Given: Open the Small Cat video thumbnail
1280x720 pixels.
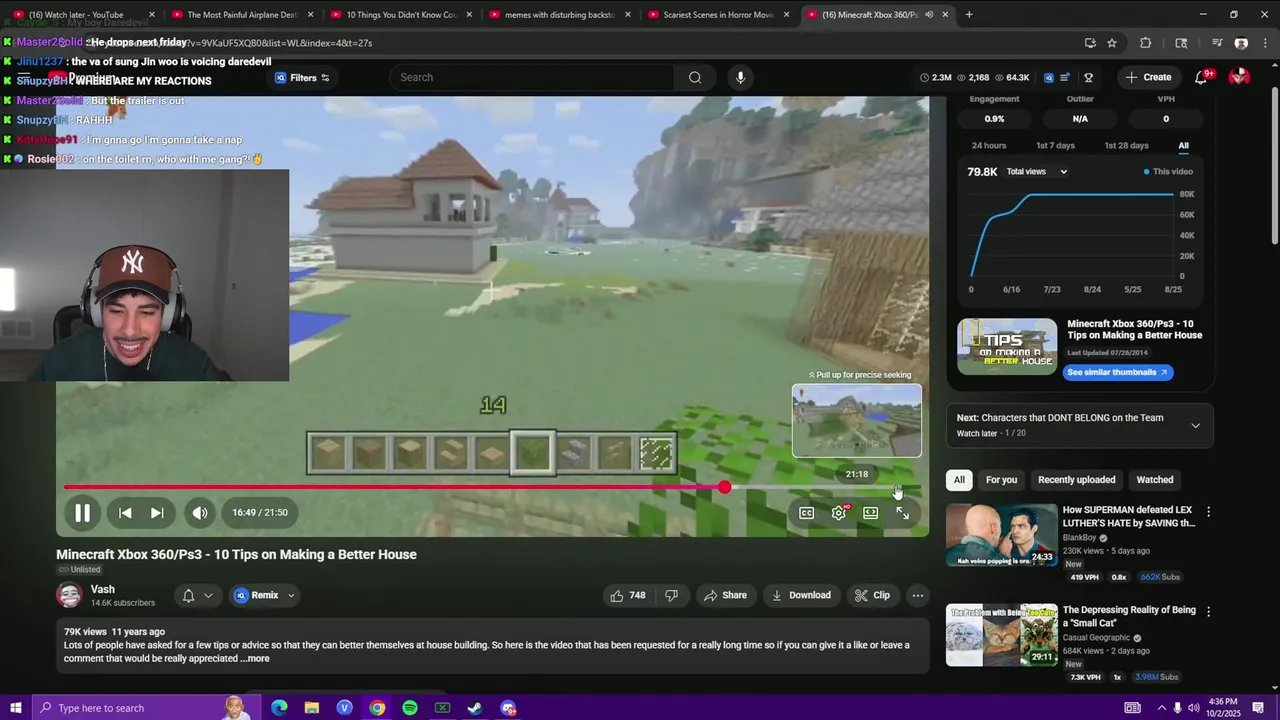Looking at the screenshot, I should pos(1001,635).
